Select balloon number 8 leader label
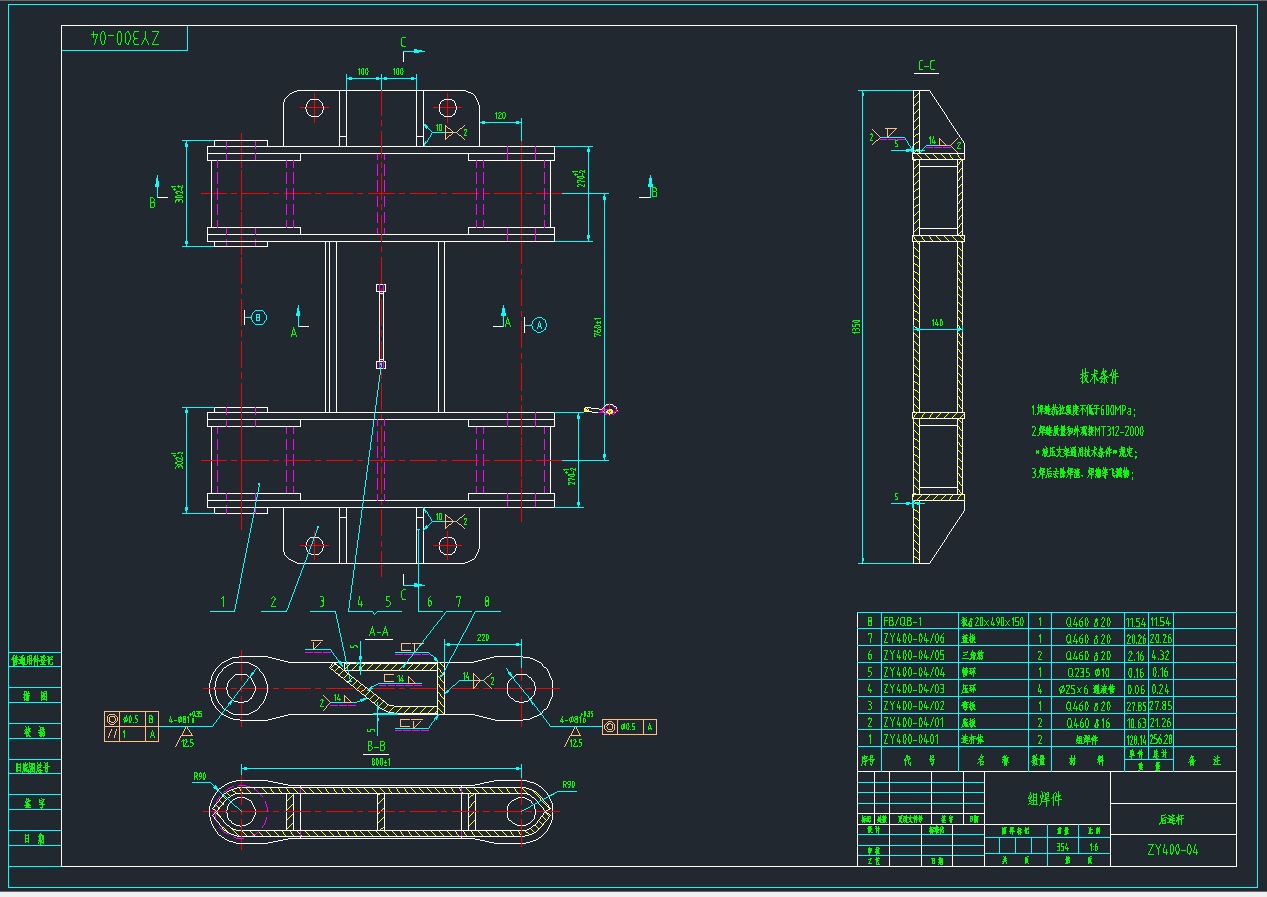The width and height of the screenshot is (1267, 897). click(487, 602)
